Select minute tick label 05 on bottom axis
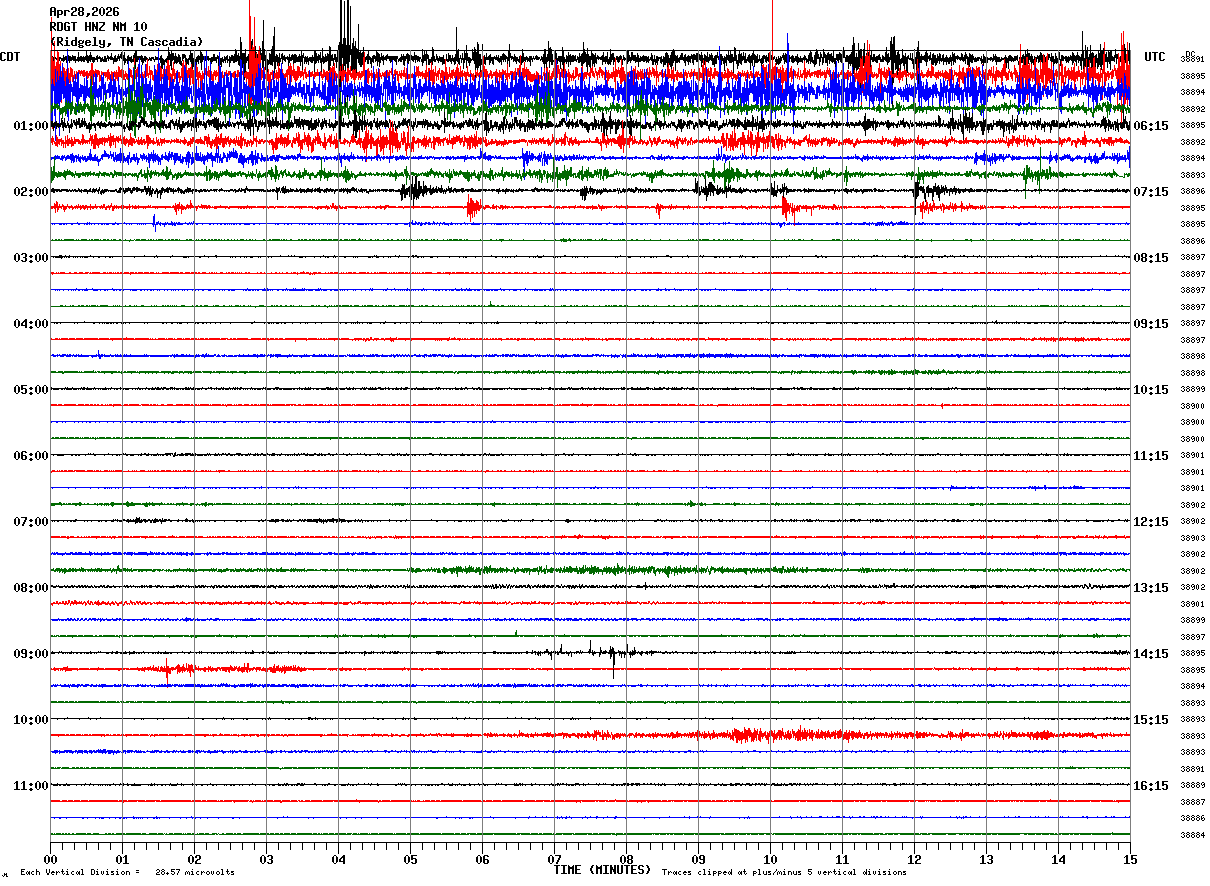This screenshot has height=886, width=1210. click(x=410, y=859)
